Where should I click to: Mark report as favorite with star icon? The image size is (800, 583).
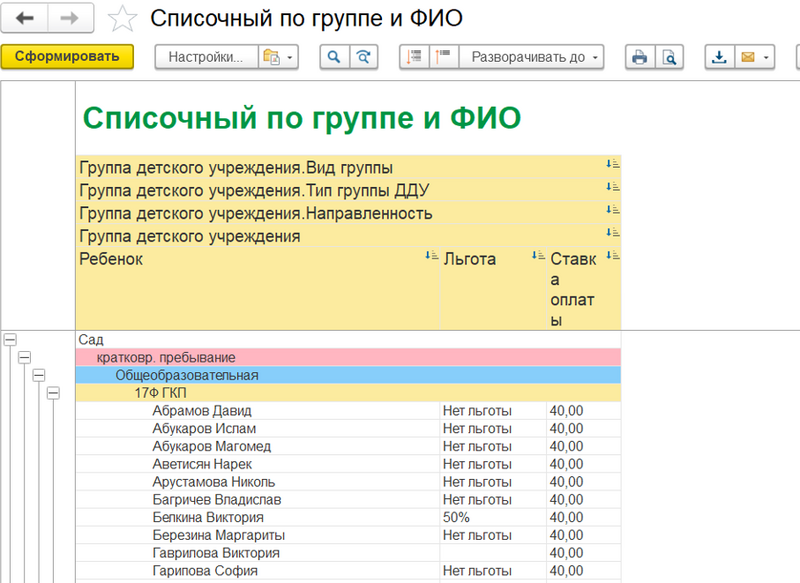point(122,17)
